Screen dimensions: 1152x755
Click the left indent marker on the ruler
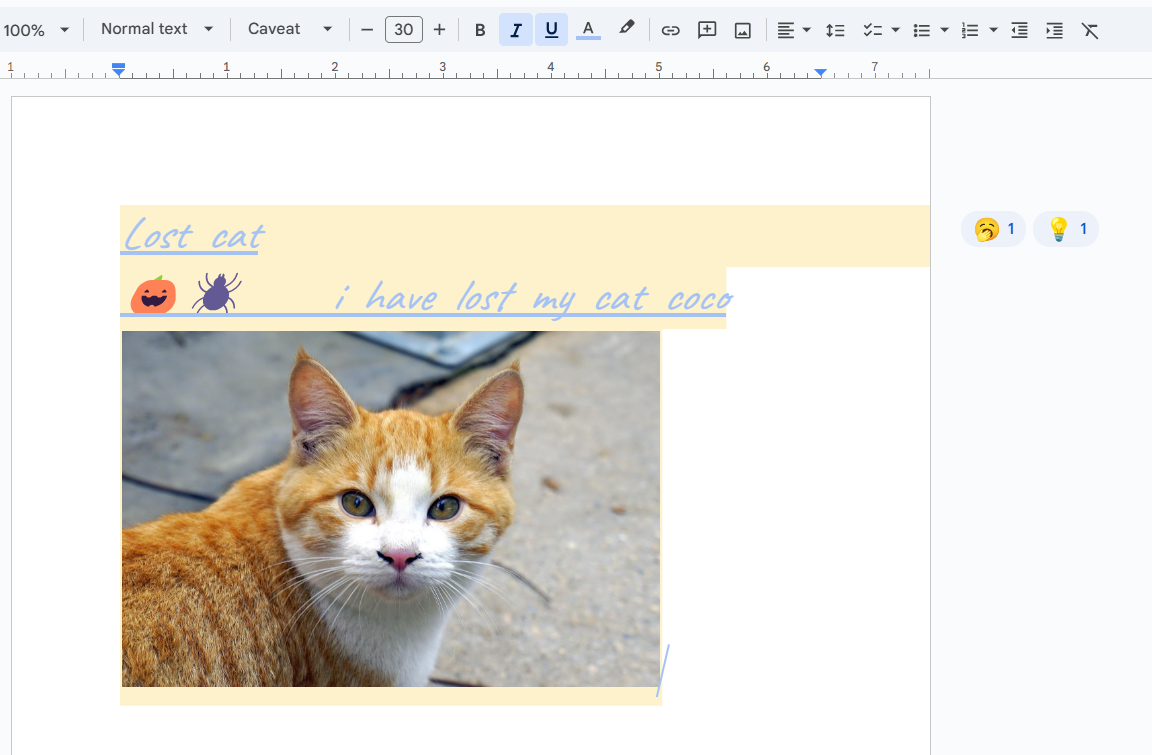pyautogui.click(x=118, y=70)
